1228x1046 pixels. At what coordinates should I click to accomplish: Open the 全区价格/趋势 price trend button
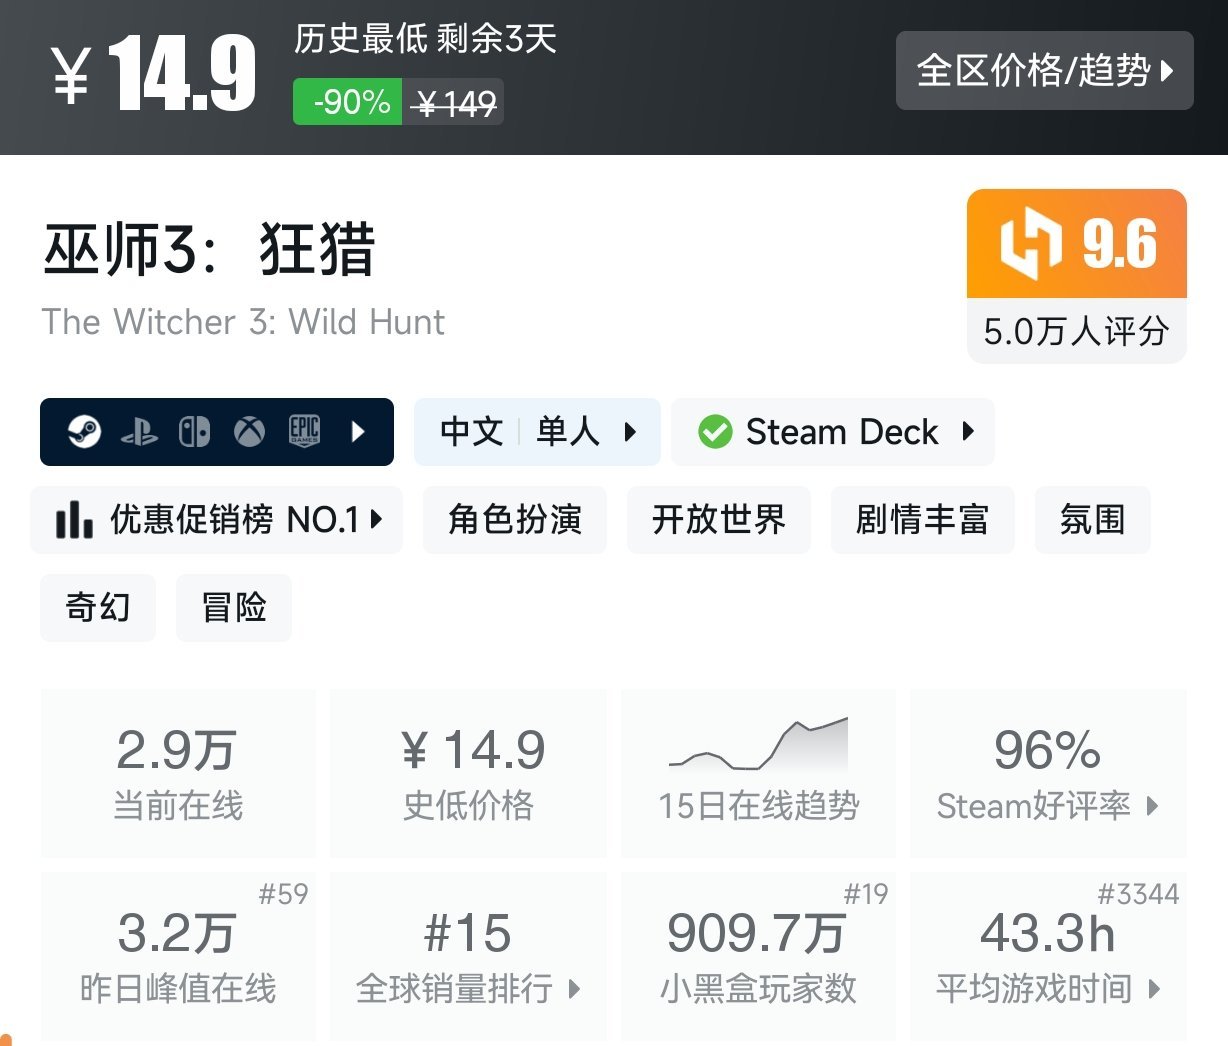click(1044, 71)
